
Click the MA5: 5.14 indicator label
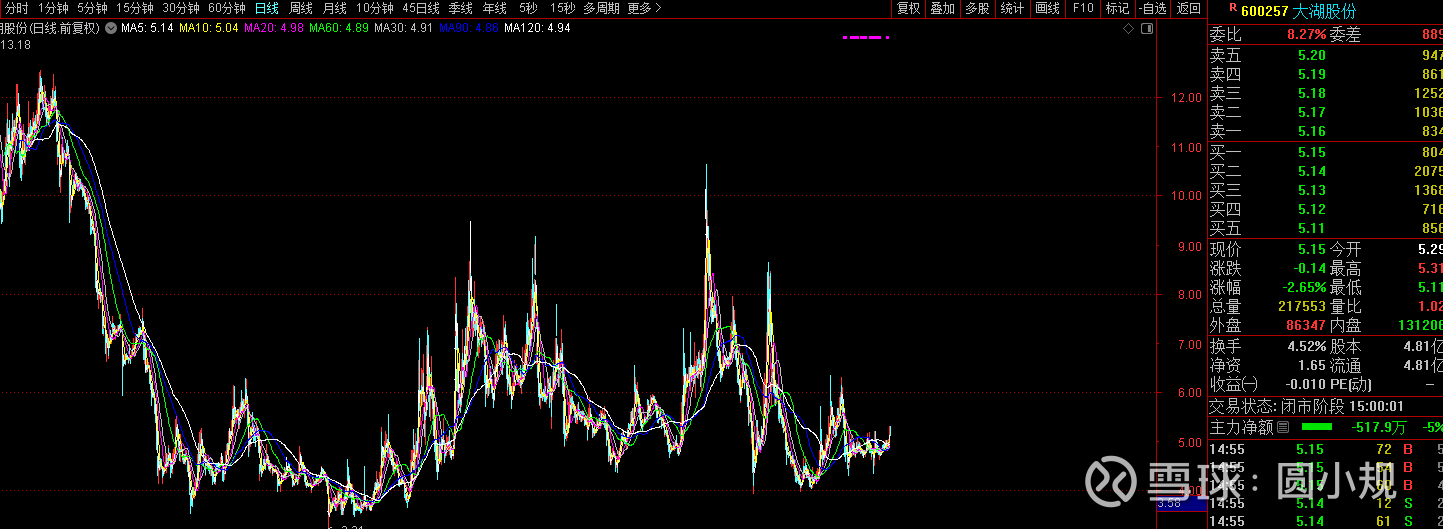147,28
